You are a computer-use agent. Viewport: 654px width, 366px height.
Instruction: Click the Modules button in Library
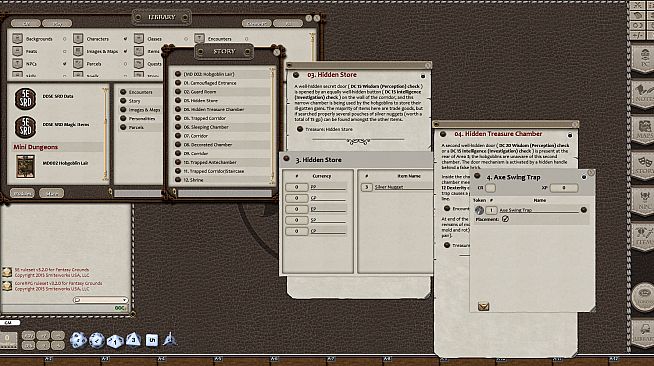pyautogui.click(x=22, y=193)
